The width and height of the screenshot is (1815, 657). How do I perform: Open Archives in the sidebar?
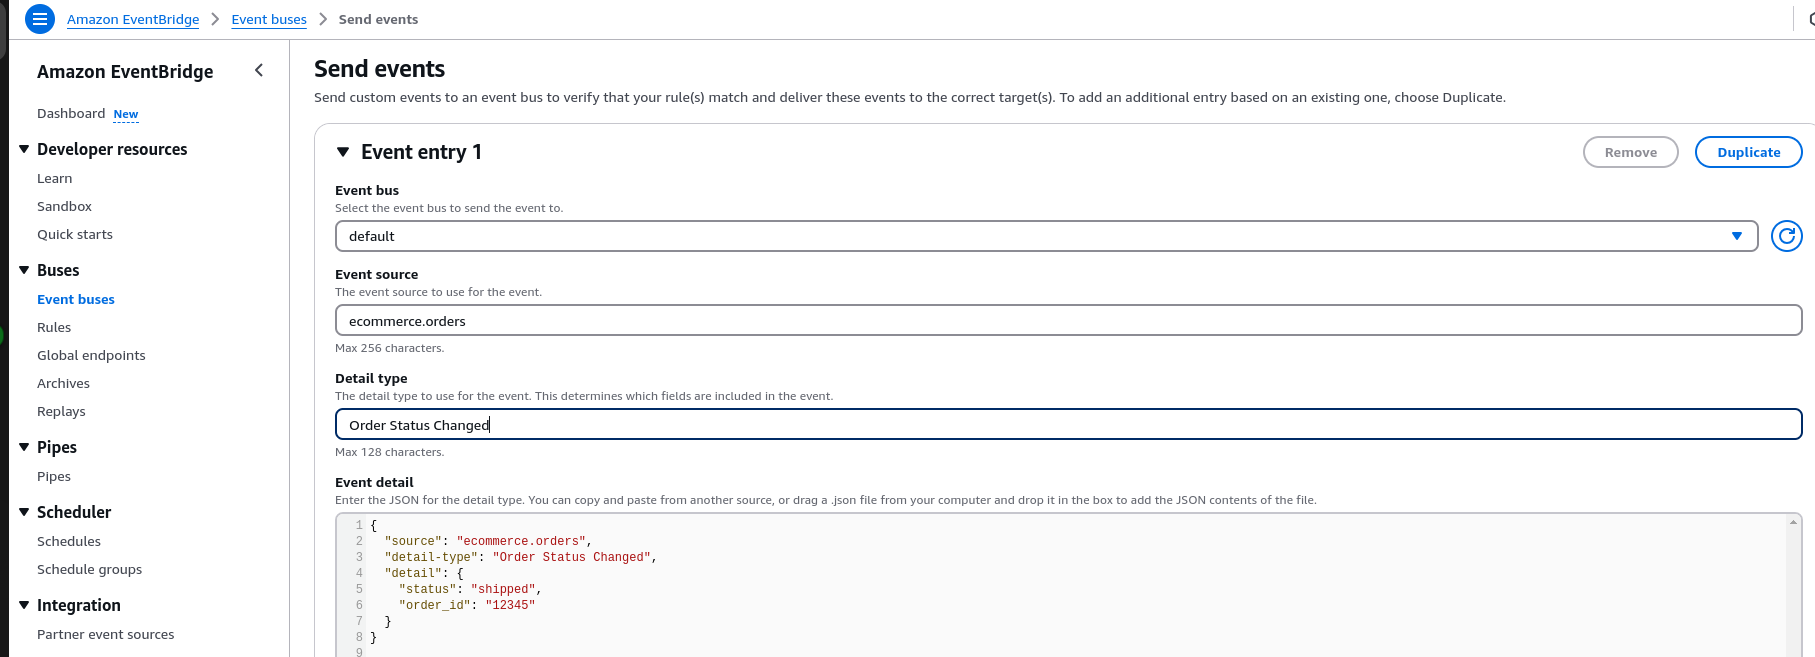(63, 383)
